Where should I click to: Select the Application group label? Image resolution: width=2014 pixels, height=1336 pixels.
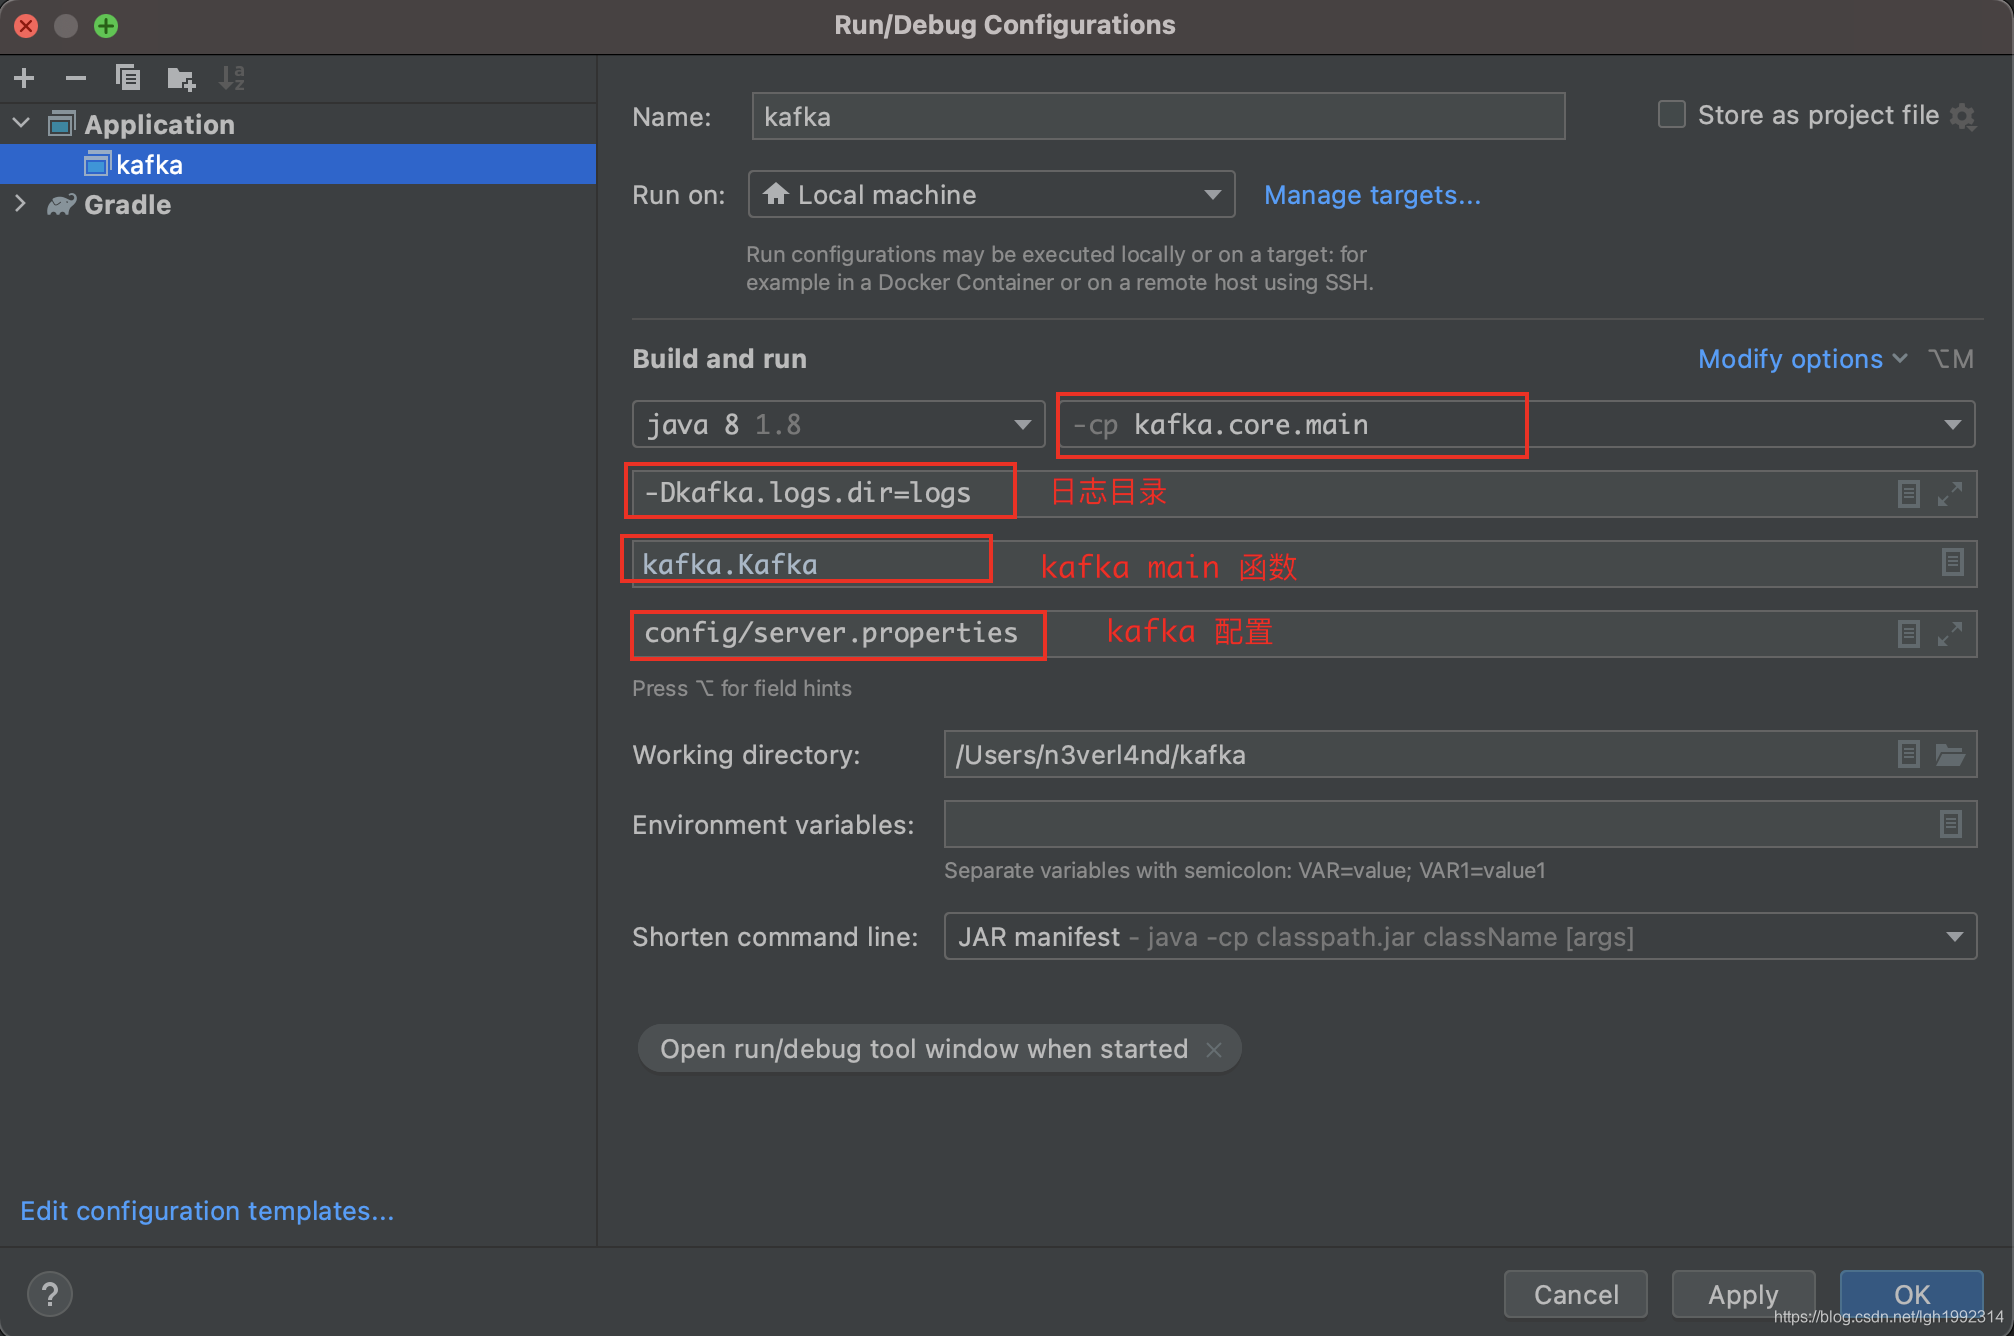click(x=159, y=124)
